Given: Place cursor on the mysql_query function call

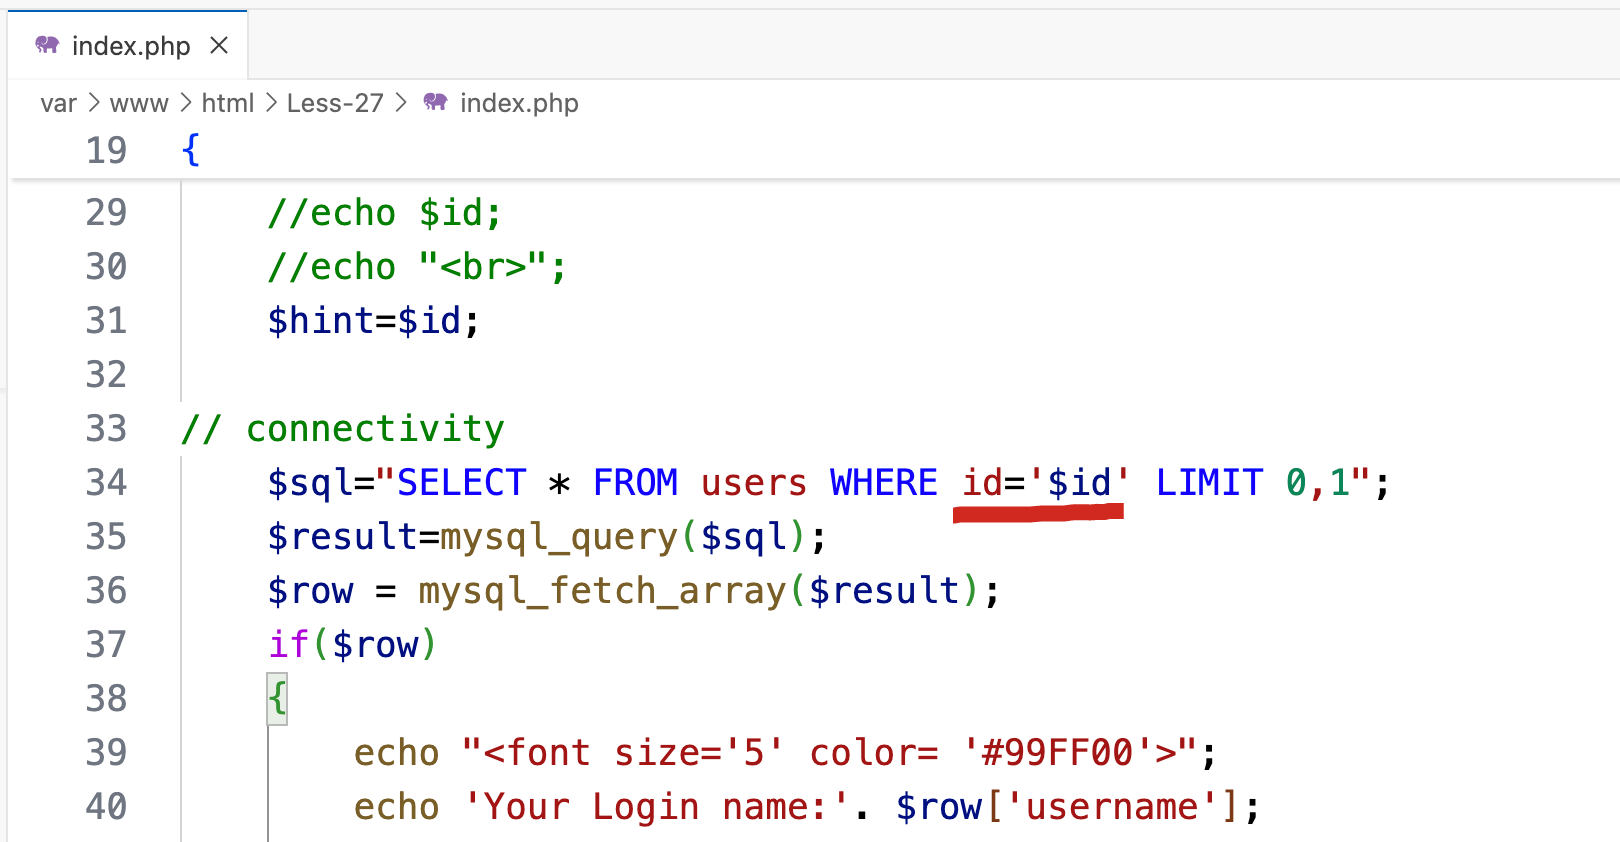Looking at the screenshot, I should point(559,537).
